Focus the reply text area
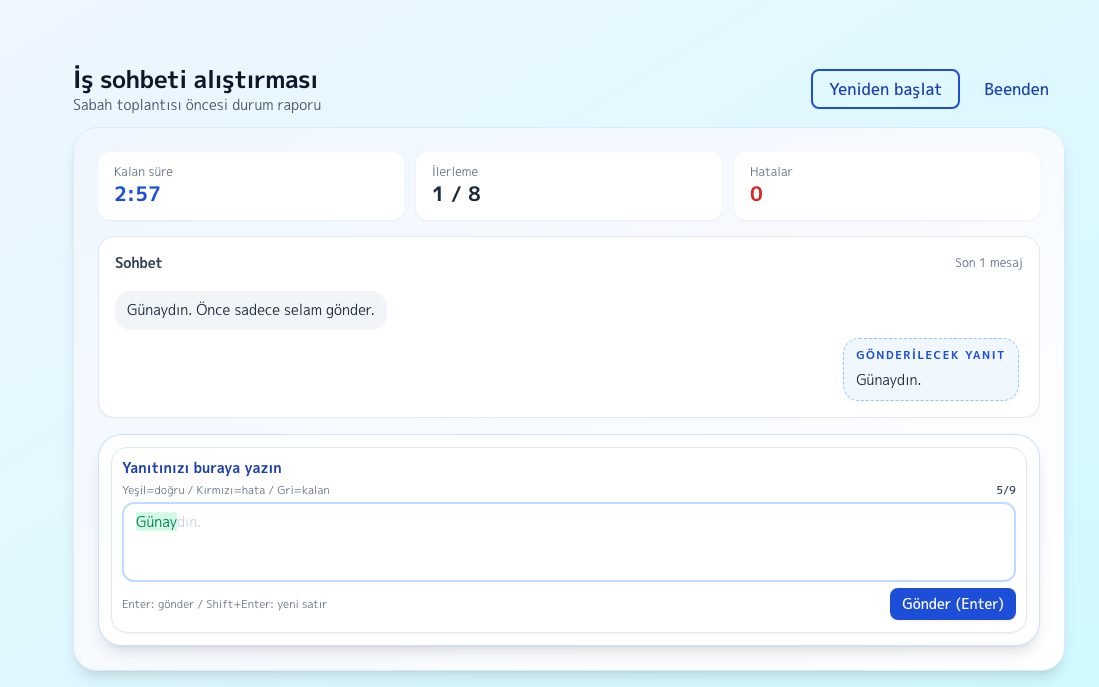The width and height of the screenshot is (1099, 687). 568,542
